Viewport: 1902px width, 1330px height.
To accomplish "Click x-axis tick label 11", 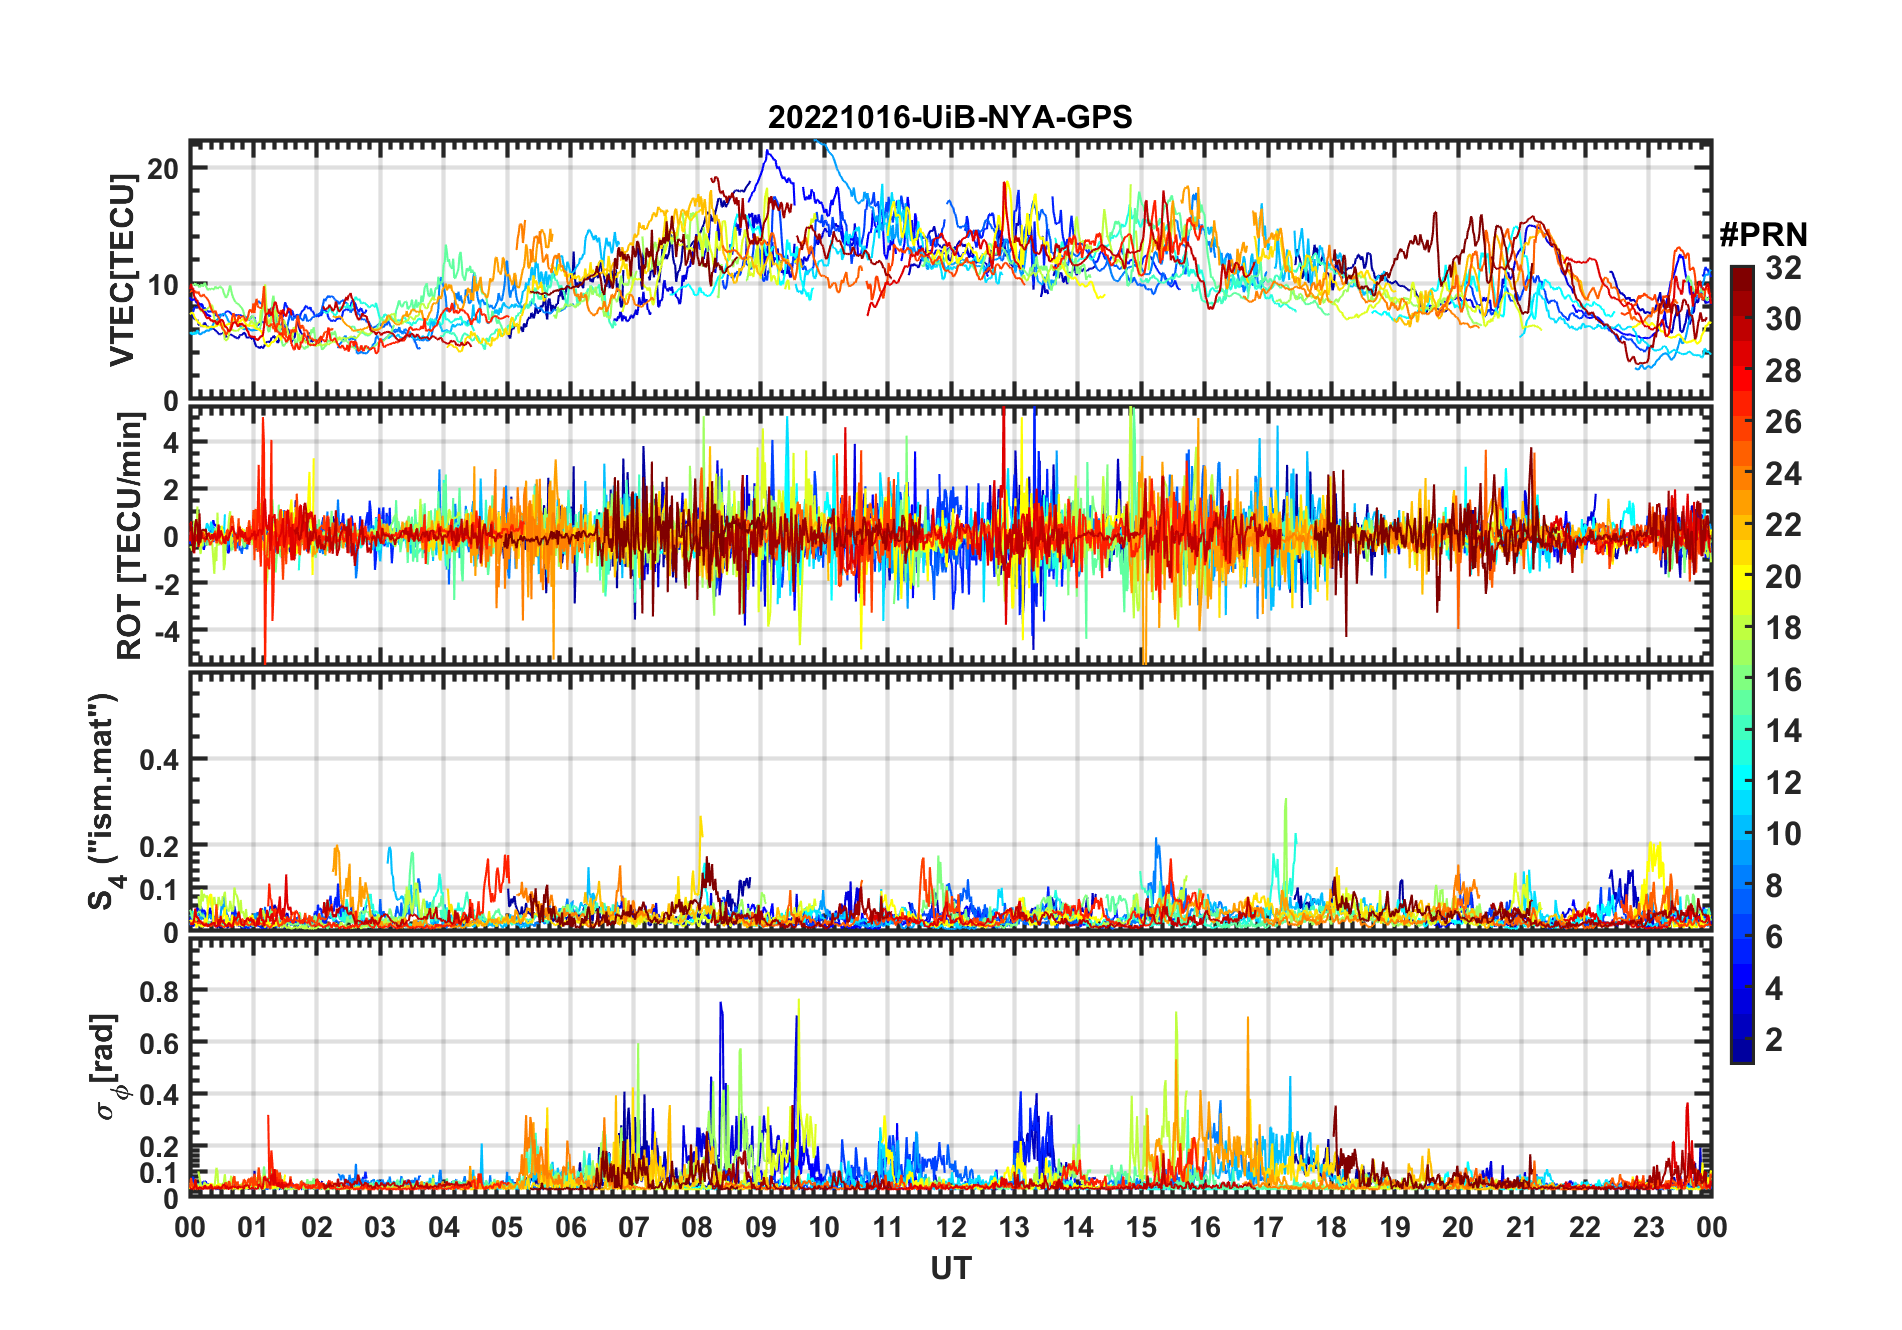I will point(888,1227).
